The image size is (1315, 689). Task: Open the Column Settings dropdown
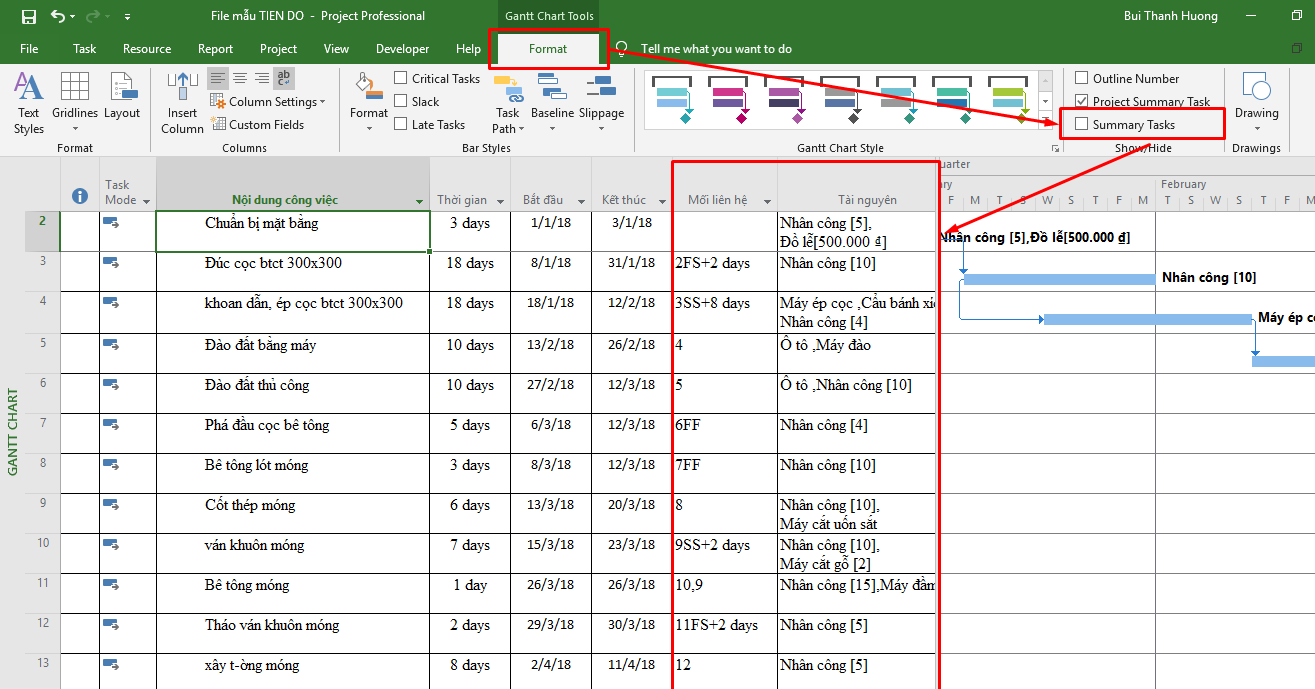pos(268,101)
